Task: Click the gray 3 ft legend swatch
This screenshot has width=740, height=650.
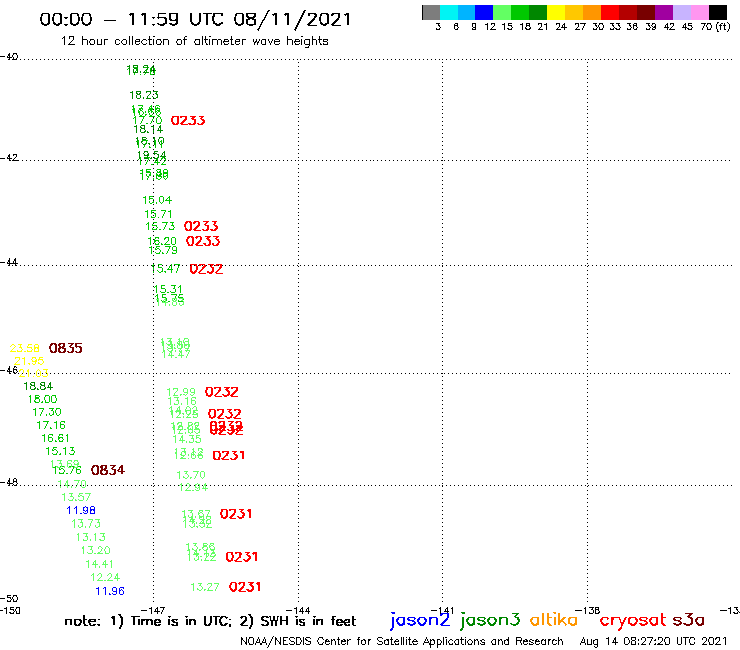Action: pos(431,12)
